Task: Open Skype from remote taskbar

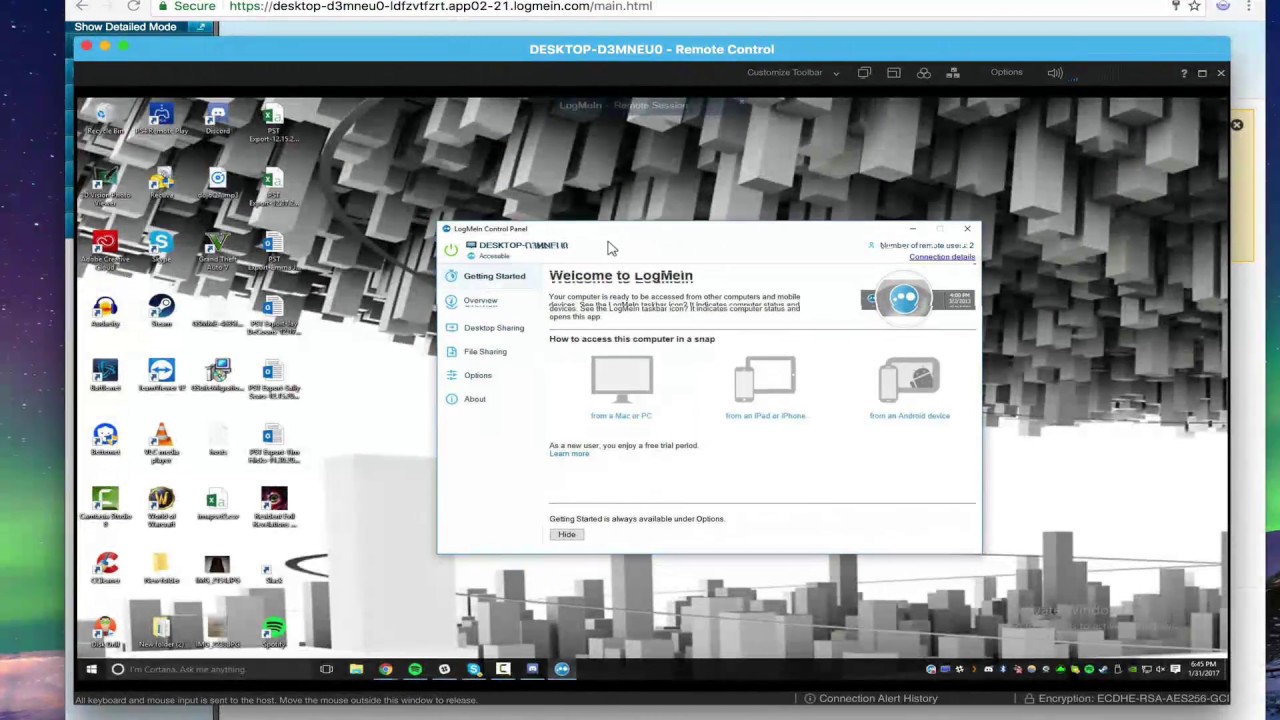Action: pyautogui.click(x=474, y=669)
